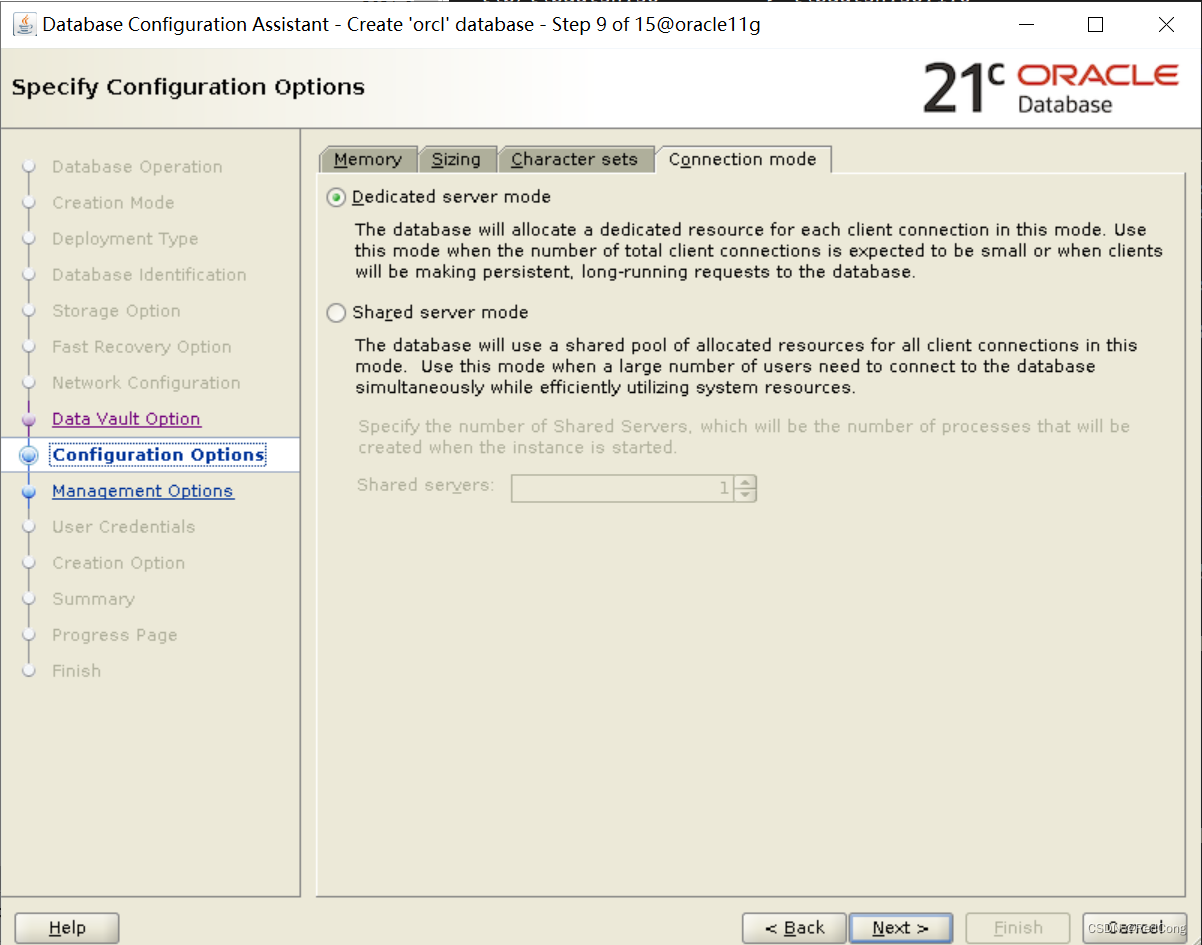Open the Management Options step link
The image size is (1202, 945).
click(x=143, y=491)
